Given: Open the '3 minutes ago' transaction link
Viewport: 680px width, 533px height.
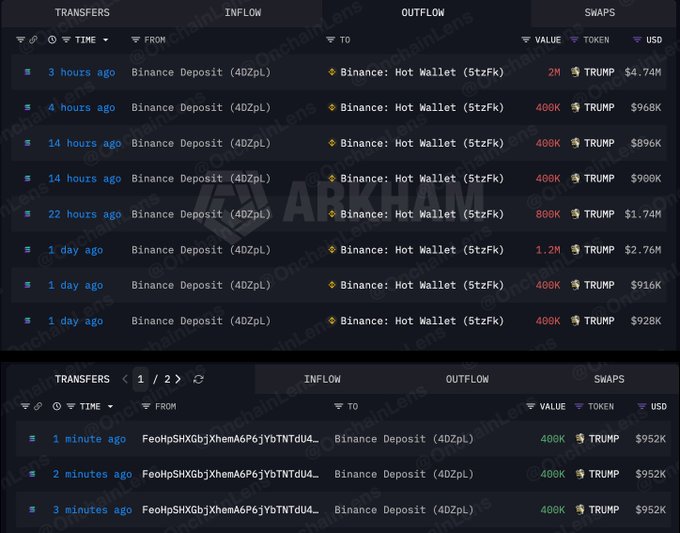Looking at the screenshot, I should pos(92,510).
